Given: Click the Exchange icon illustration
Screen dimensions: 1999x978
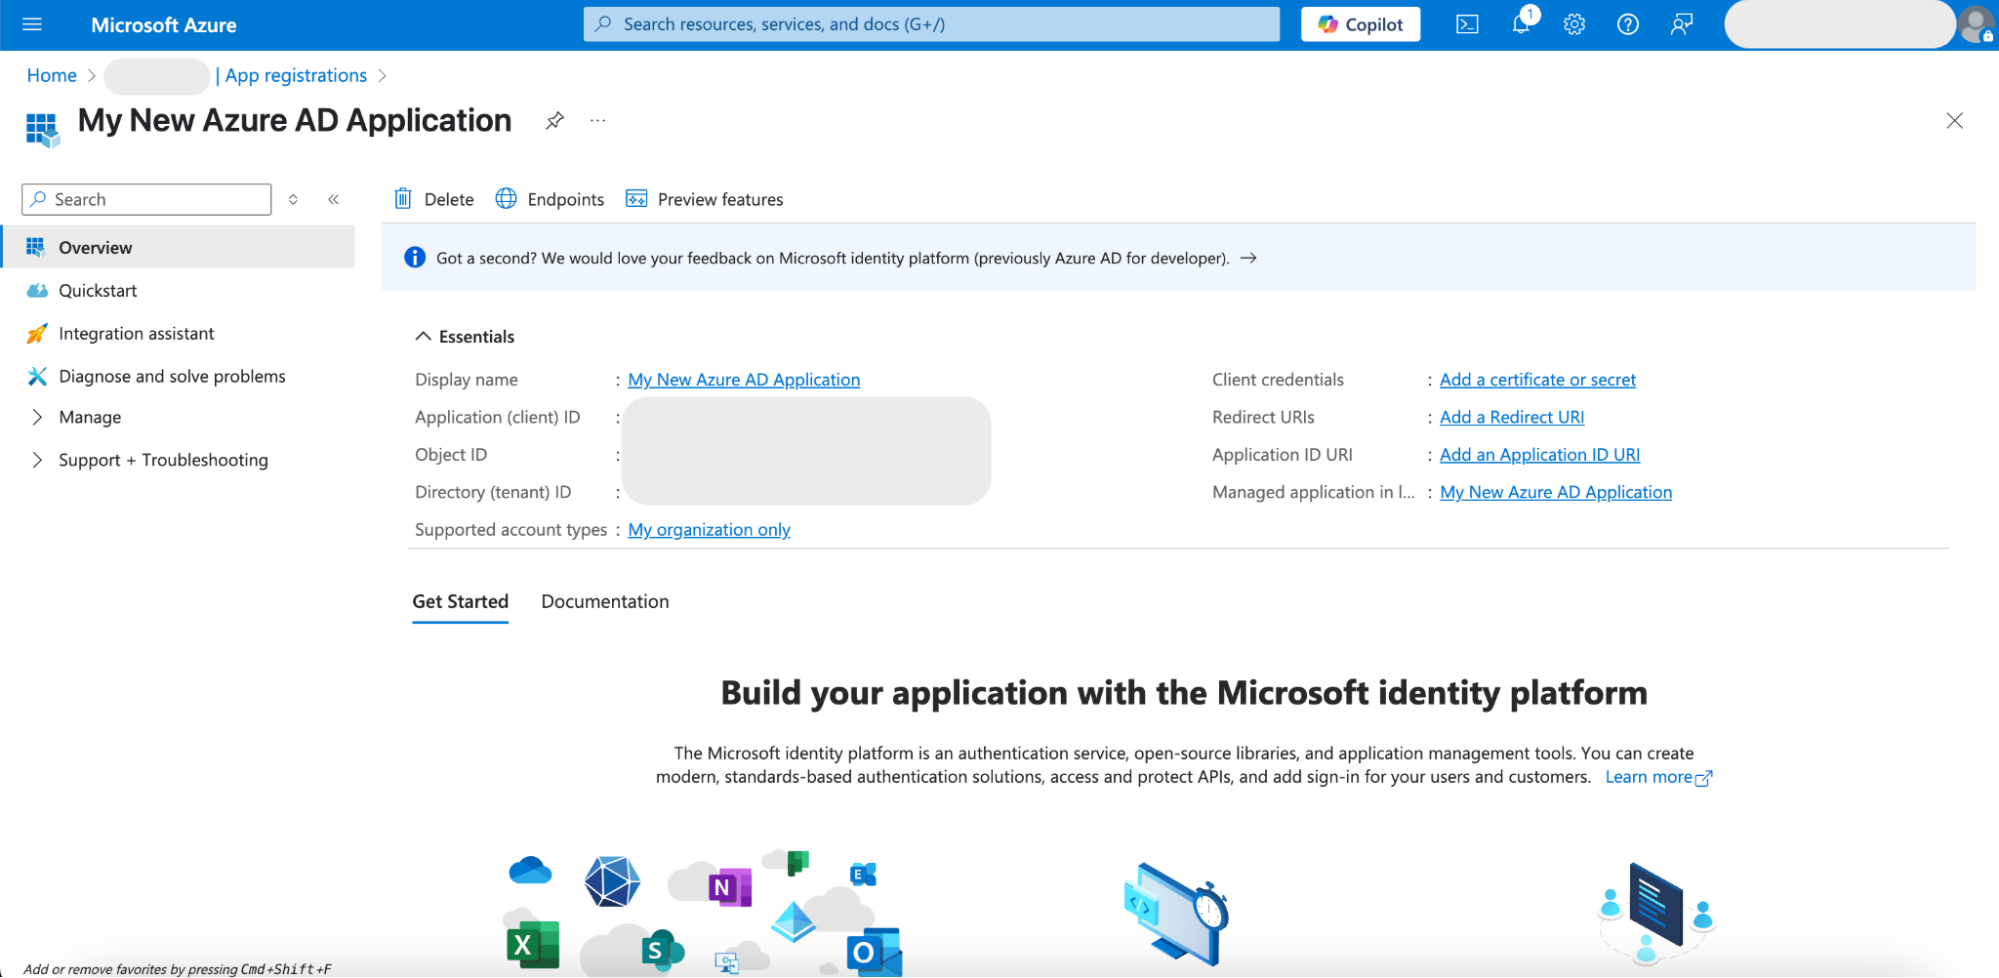Looking at the screenshot, I should [x=863, y=874].
